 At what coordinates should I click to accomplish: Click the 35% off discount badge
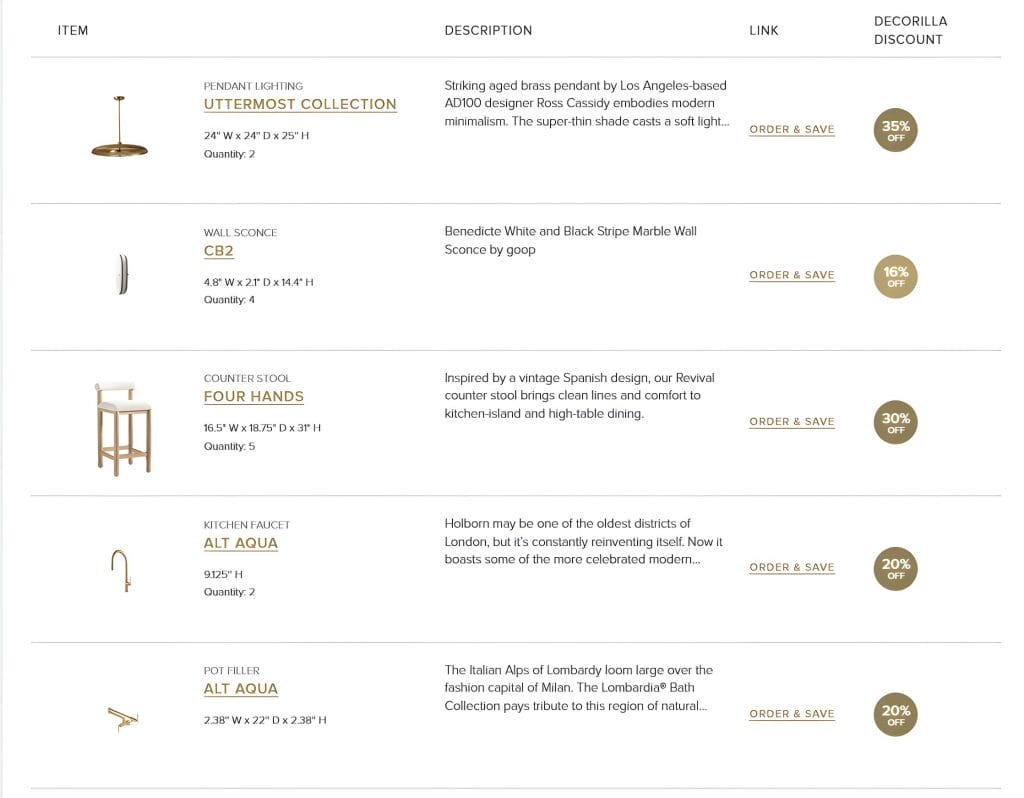point(895,131)
